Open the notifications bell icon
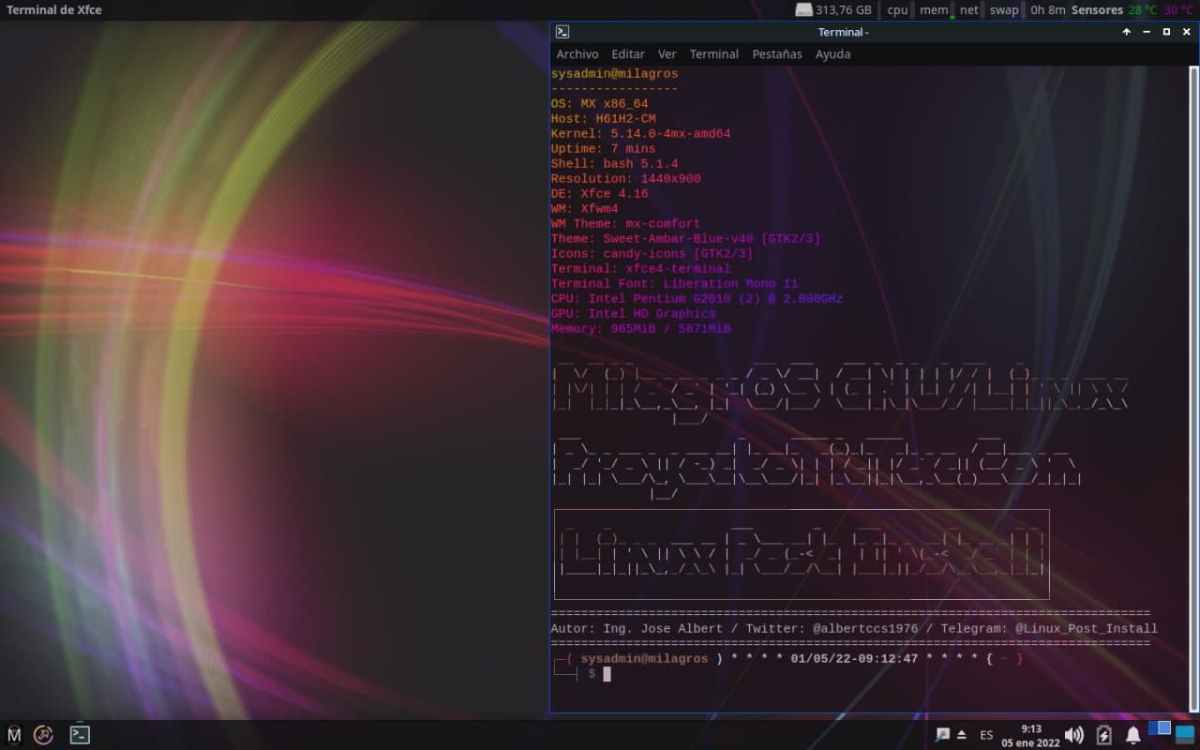1200x750 pixels. tap(1133, 735)
